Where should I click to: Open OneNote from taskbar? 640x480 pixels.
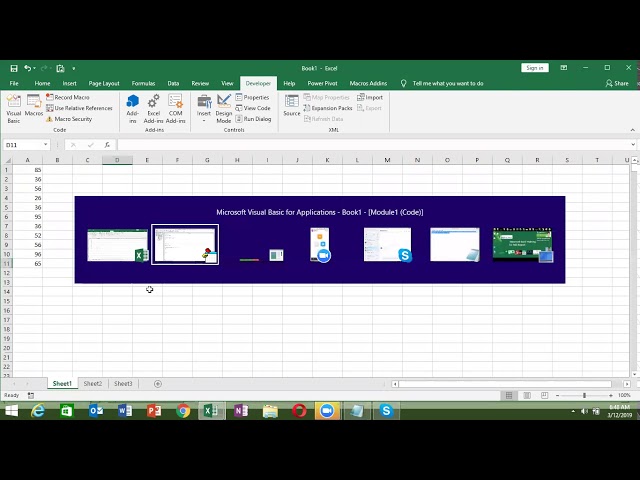(241, 411)
